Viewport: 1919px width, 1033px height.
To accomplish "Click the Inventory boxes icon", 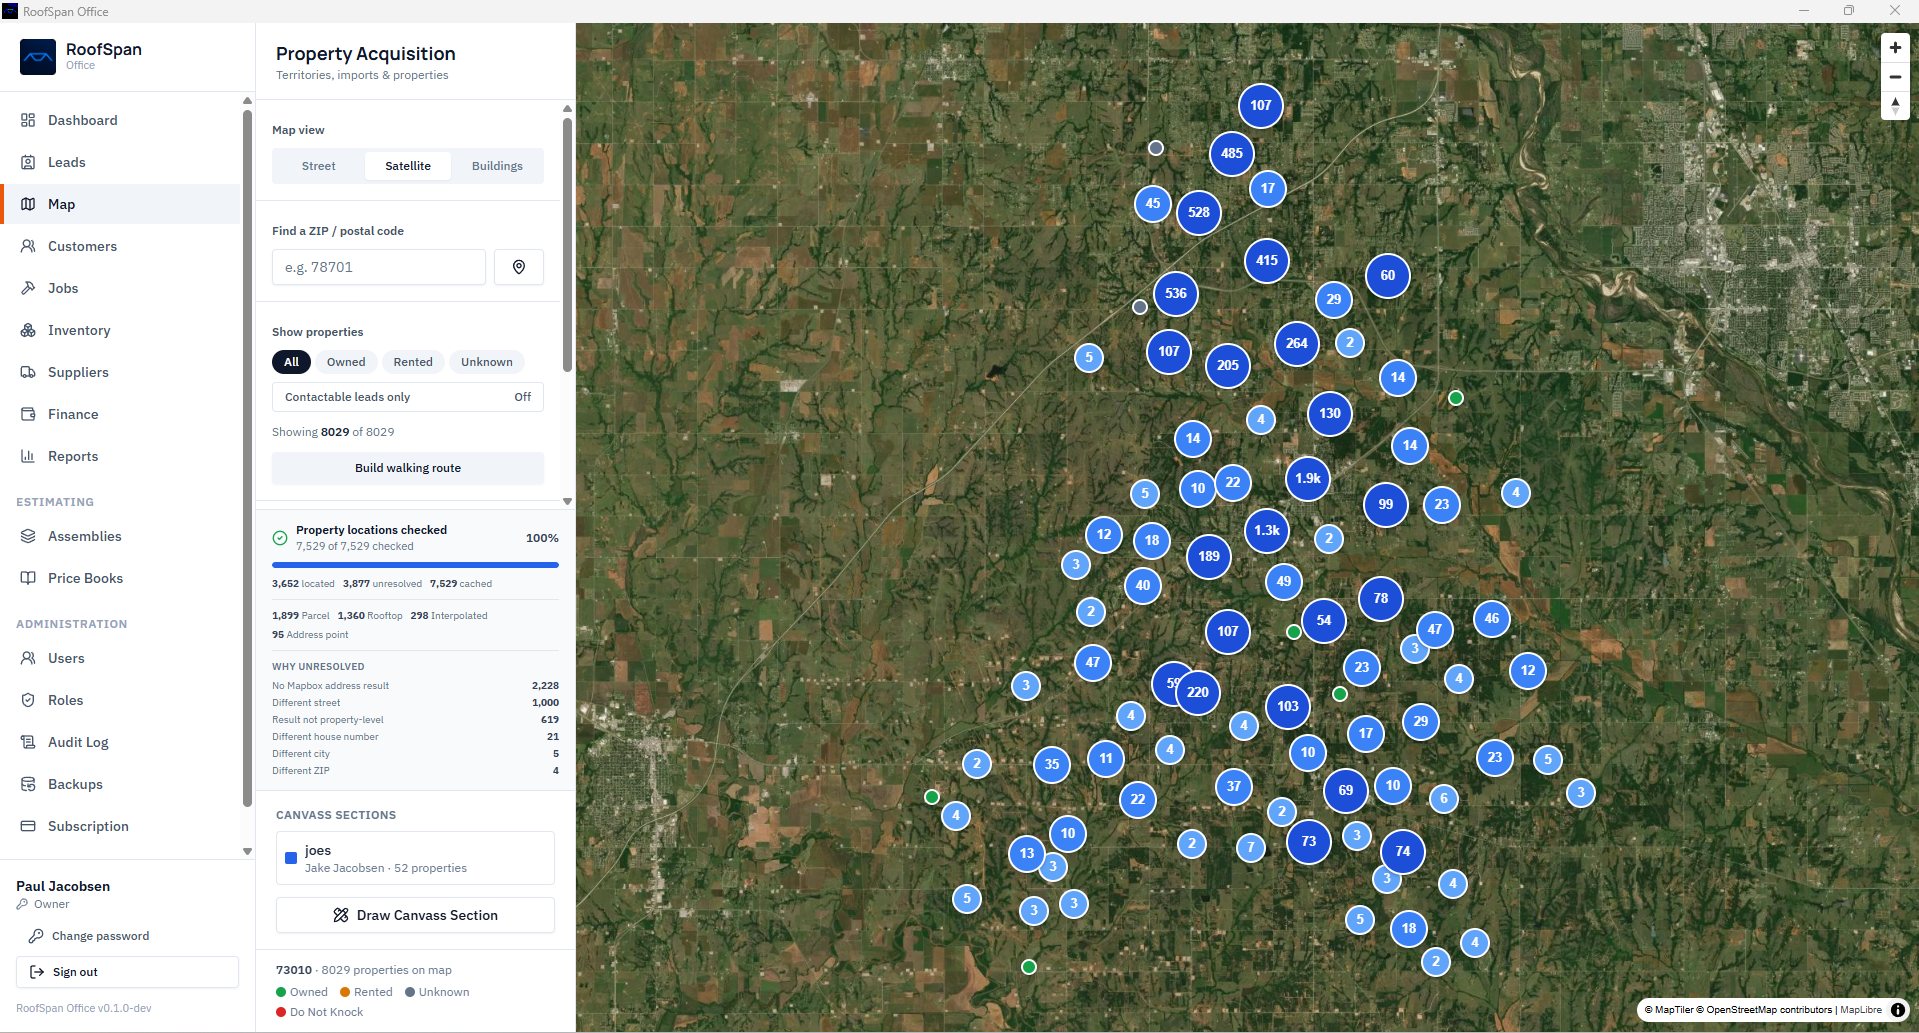I will [x=28, y=330].
